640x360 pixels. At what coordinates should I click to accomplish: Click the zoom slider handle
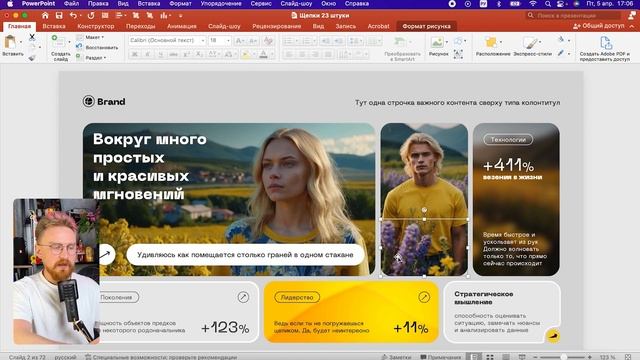click(x=563, y=357)
